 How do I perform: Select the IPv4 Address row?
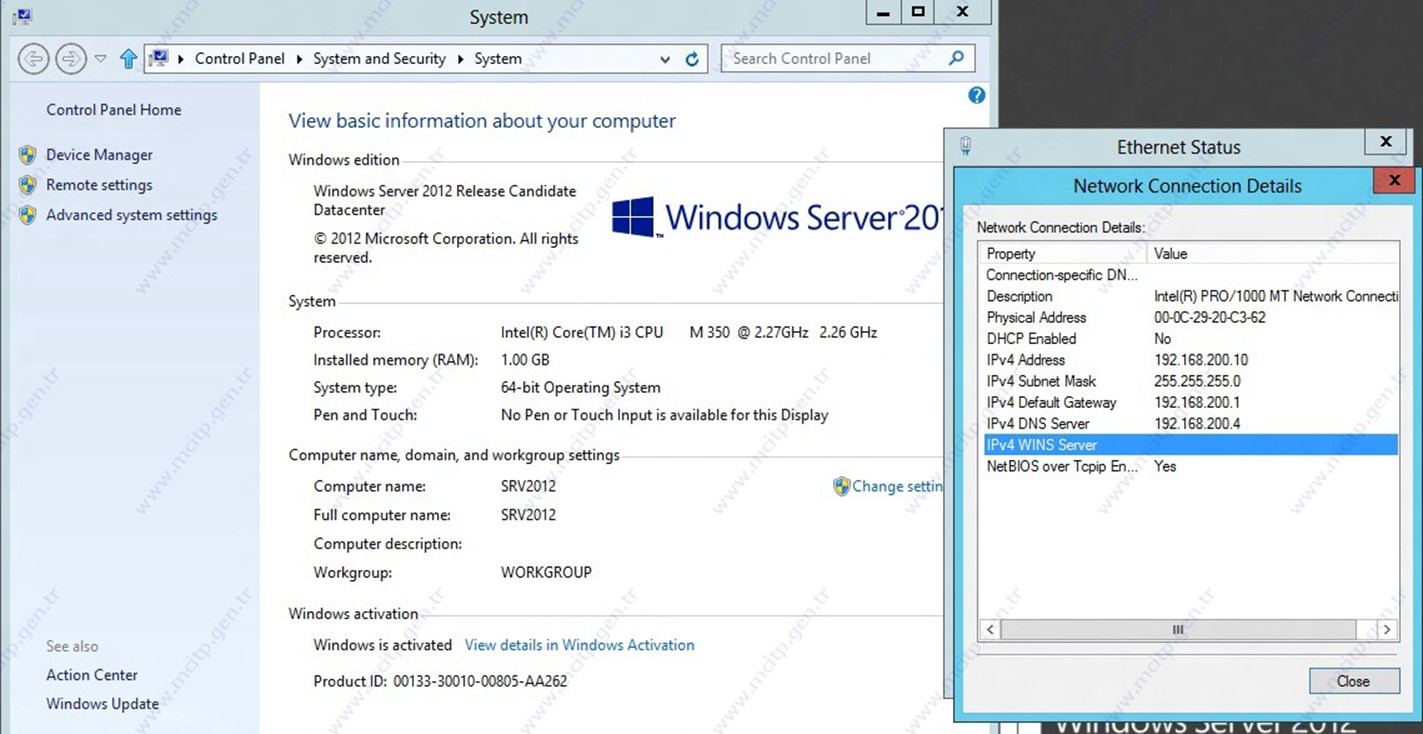[x=1189, y=360]
